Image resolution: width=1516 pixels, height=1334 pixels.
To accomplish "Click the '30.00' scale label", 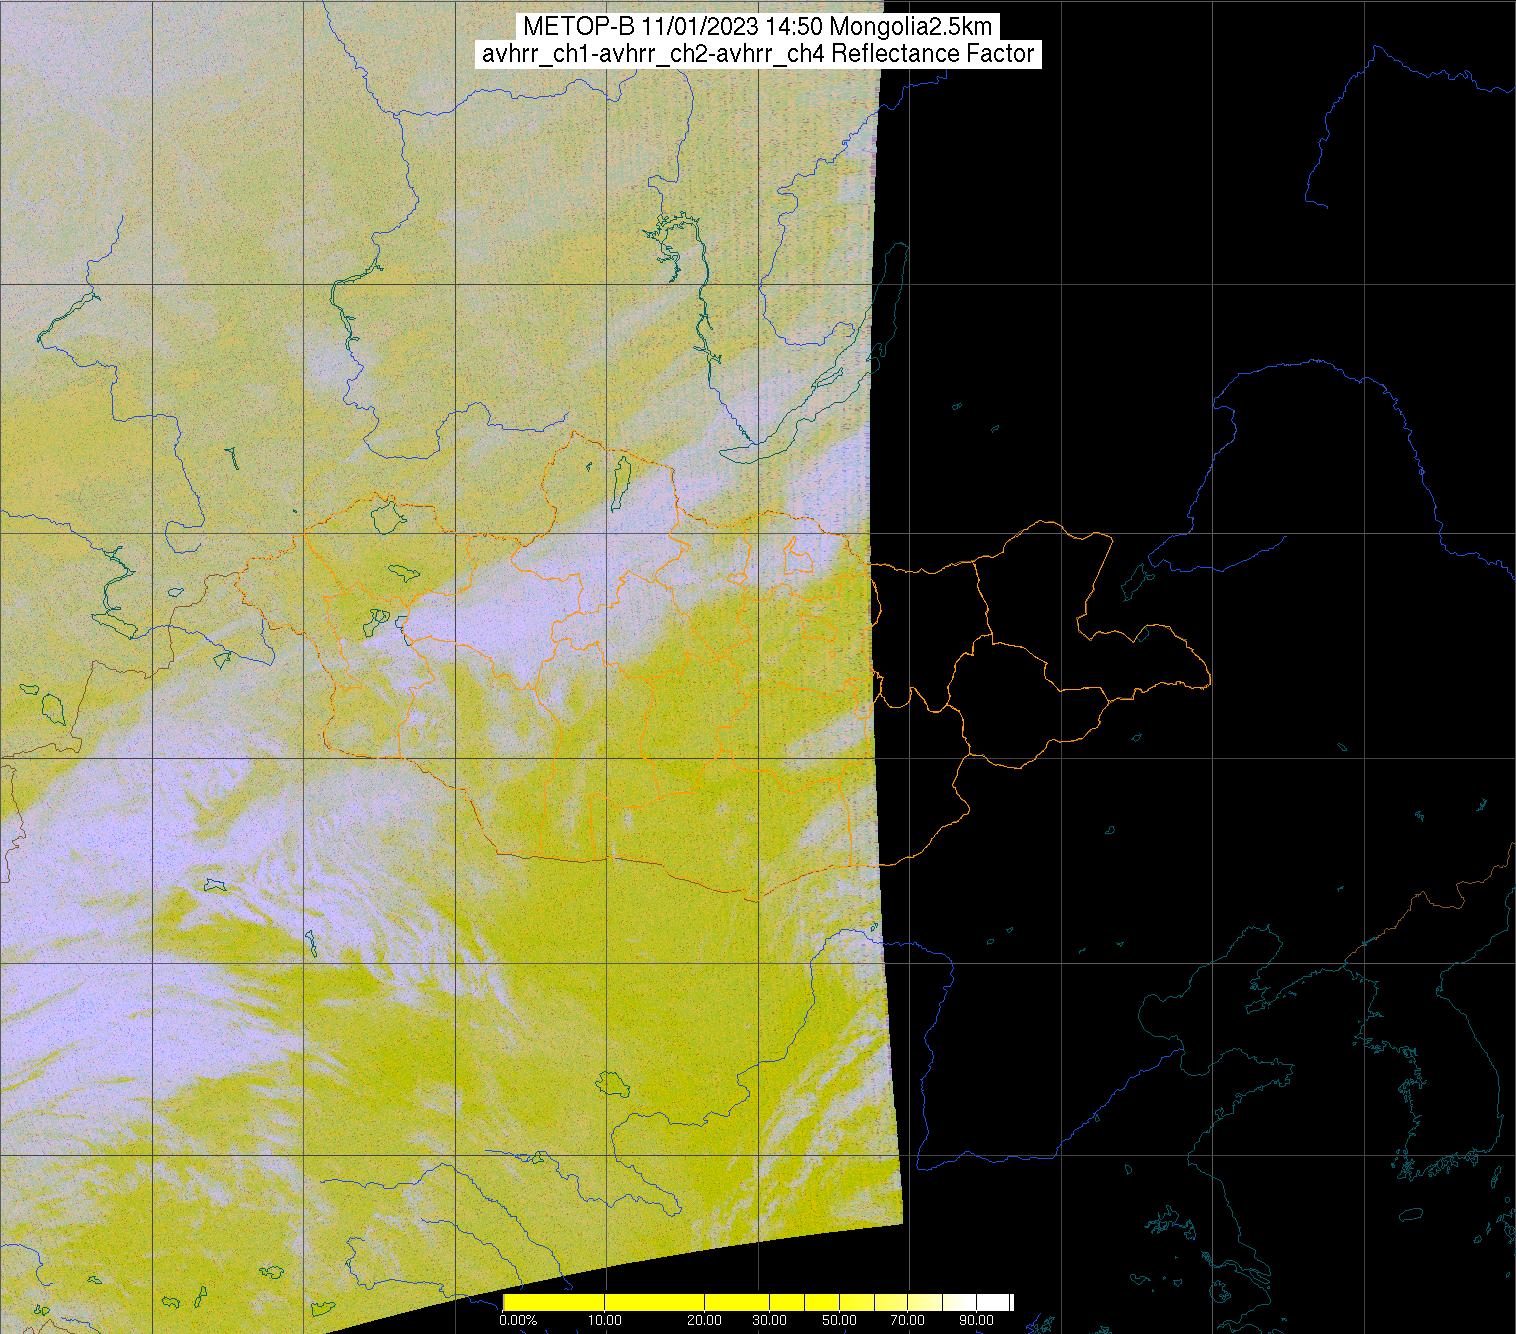I will pos(769,1322).
